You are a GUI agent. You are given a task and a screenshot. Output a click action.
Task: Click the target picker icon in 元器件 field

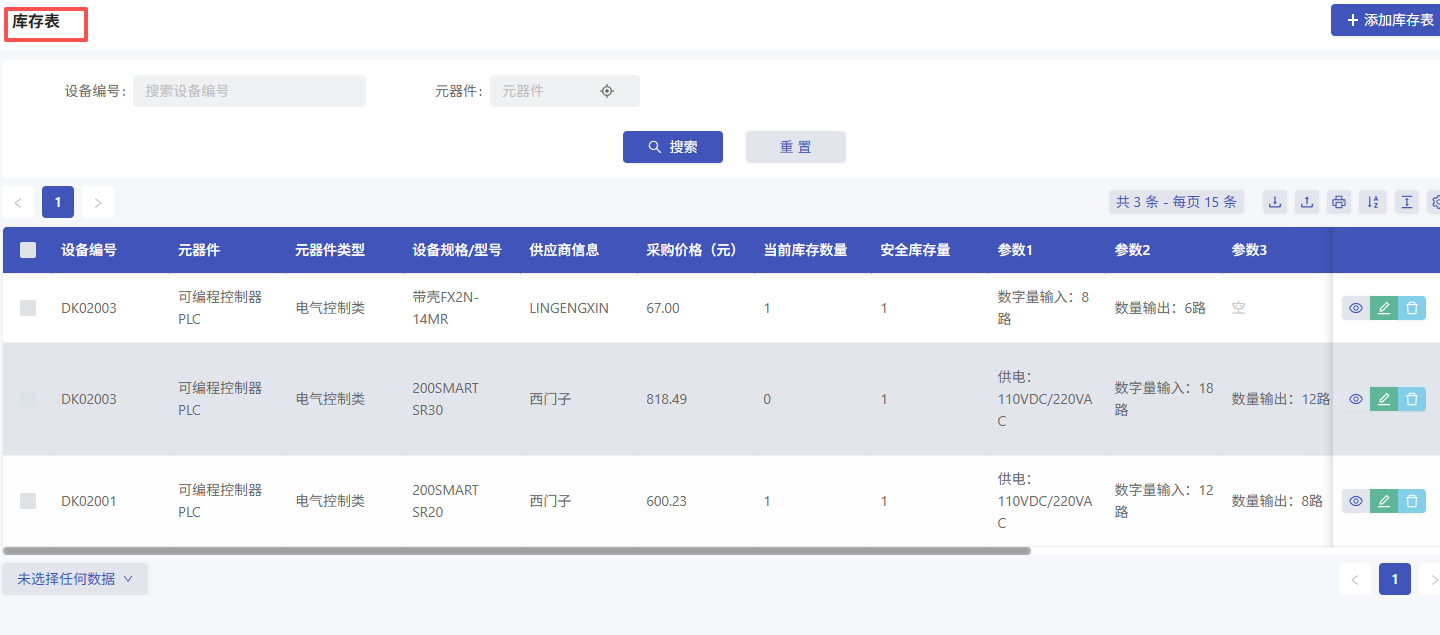[x=607, y=91]
